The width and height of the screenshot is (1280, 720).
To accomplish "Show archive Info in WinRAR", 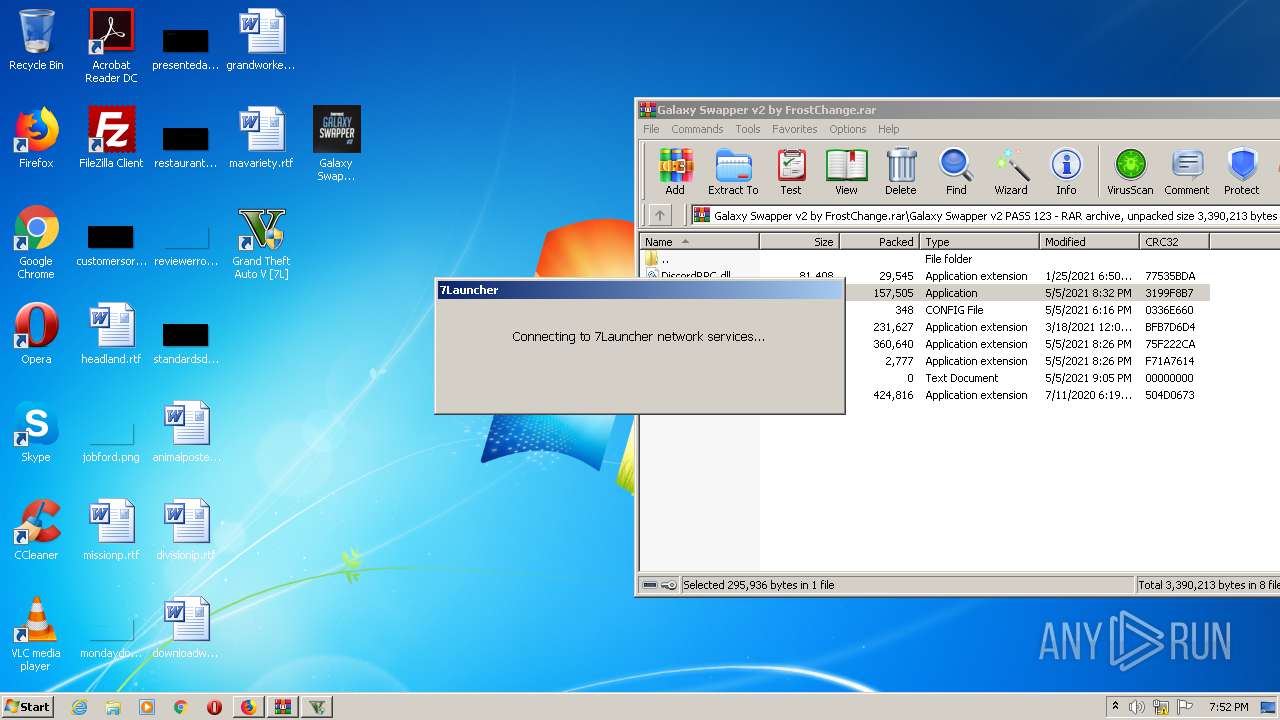I will pos(1066,172).
